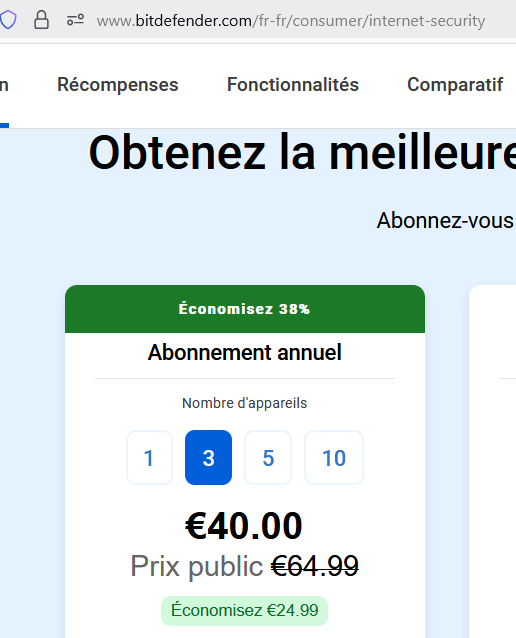Click the Abonnement annuel heading
This screenshot has width=516, height=638.
pyautogui.click(x=245, y=352)
